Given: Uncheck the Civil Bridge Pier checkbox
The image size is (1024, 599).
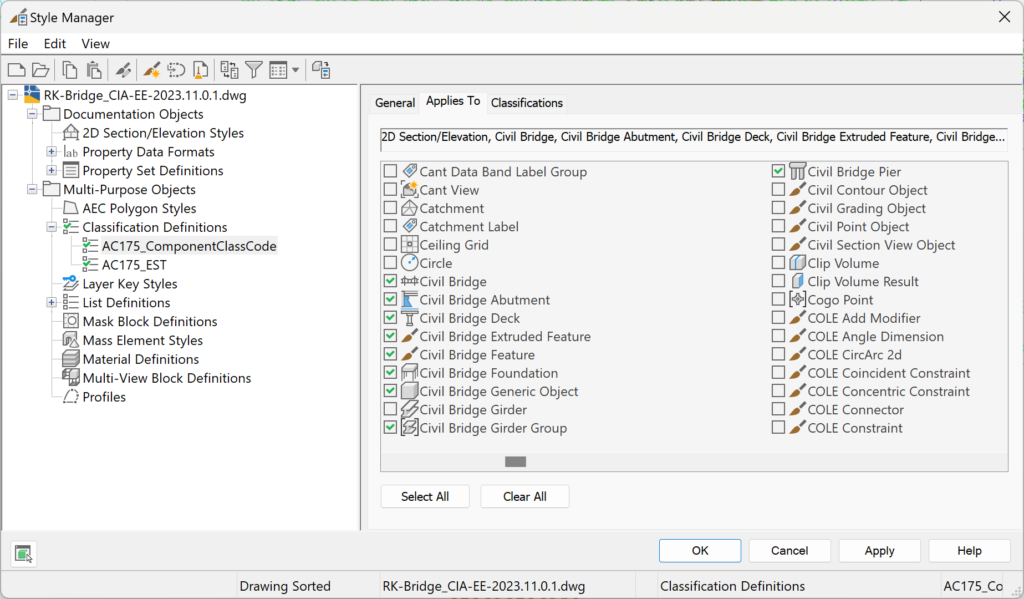Looking at the screenshot, I should (778, 171).
